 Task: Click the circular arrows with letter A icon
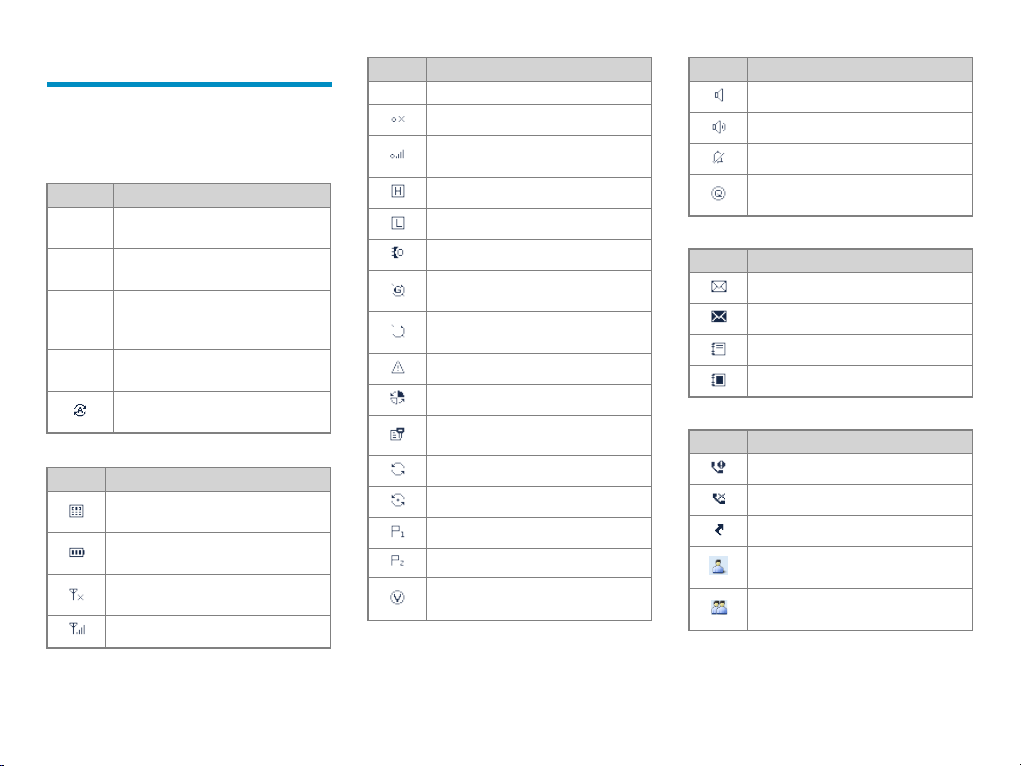79,410
